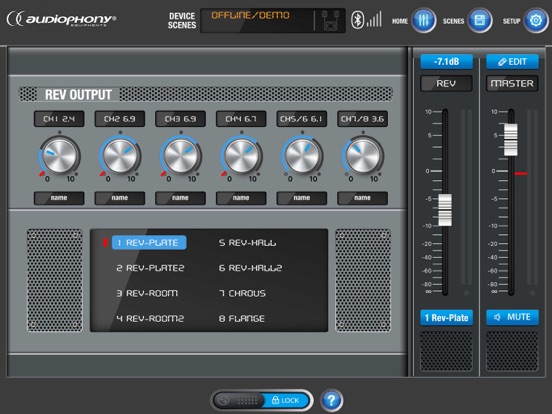Click the CH1 reverb send knob
The width and height of the screenshot is (552, 414).
tap(59, 155)
